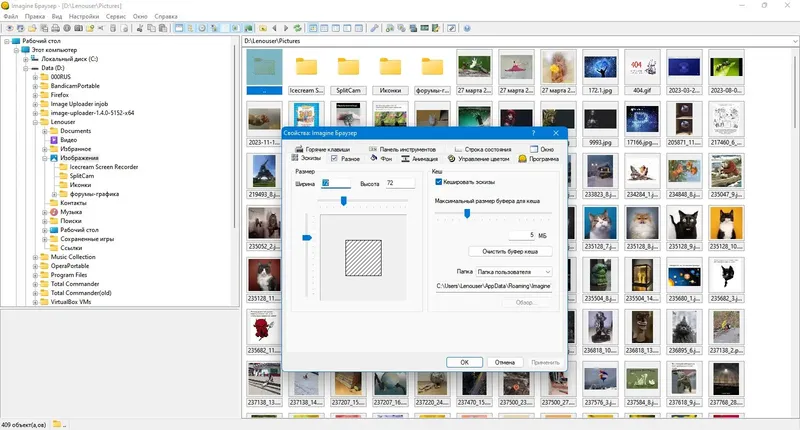Click the Высота field showing 72
Viewport: 800px width, 430px height.
point(400,183)
